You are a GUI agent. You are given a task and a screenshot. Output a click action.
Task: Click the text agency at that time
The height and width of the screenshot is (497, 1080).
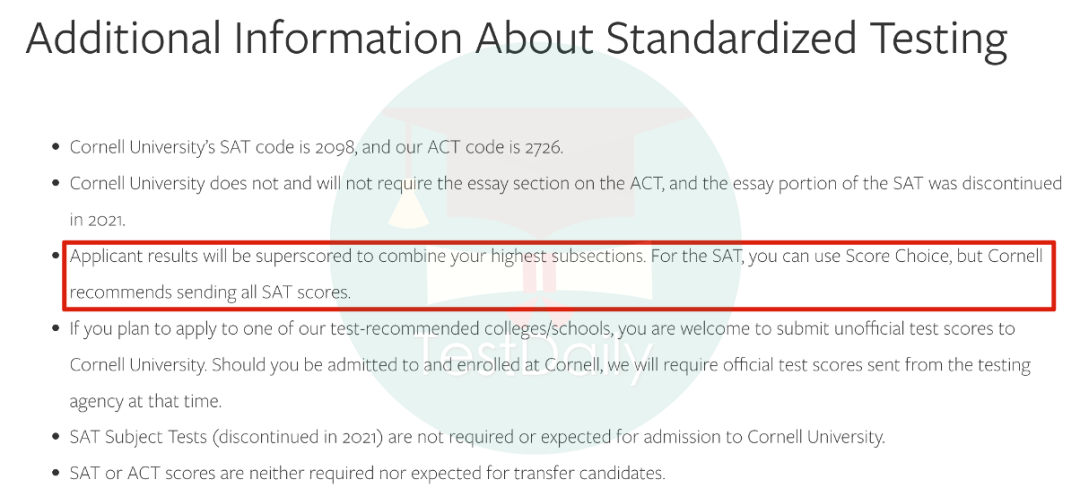click(x=145, y=401)
